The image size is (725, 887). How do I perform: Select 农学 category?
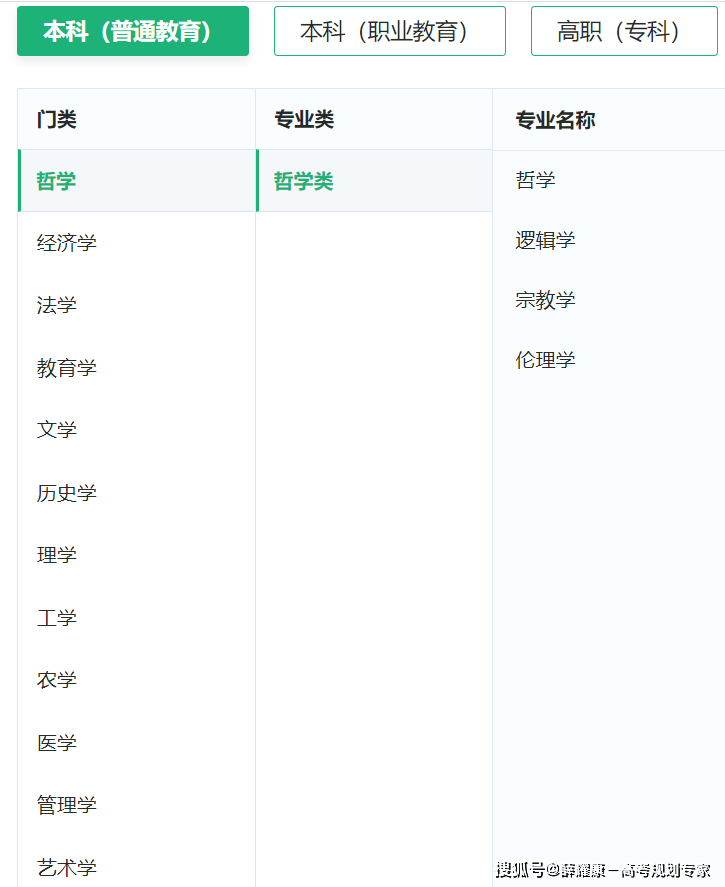tap(137, 680)
